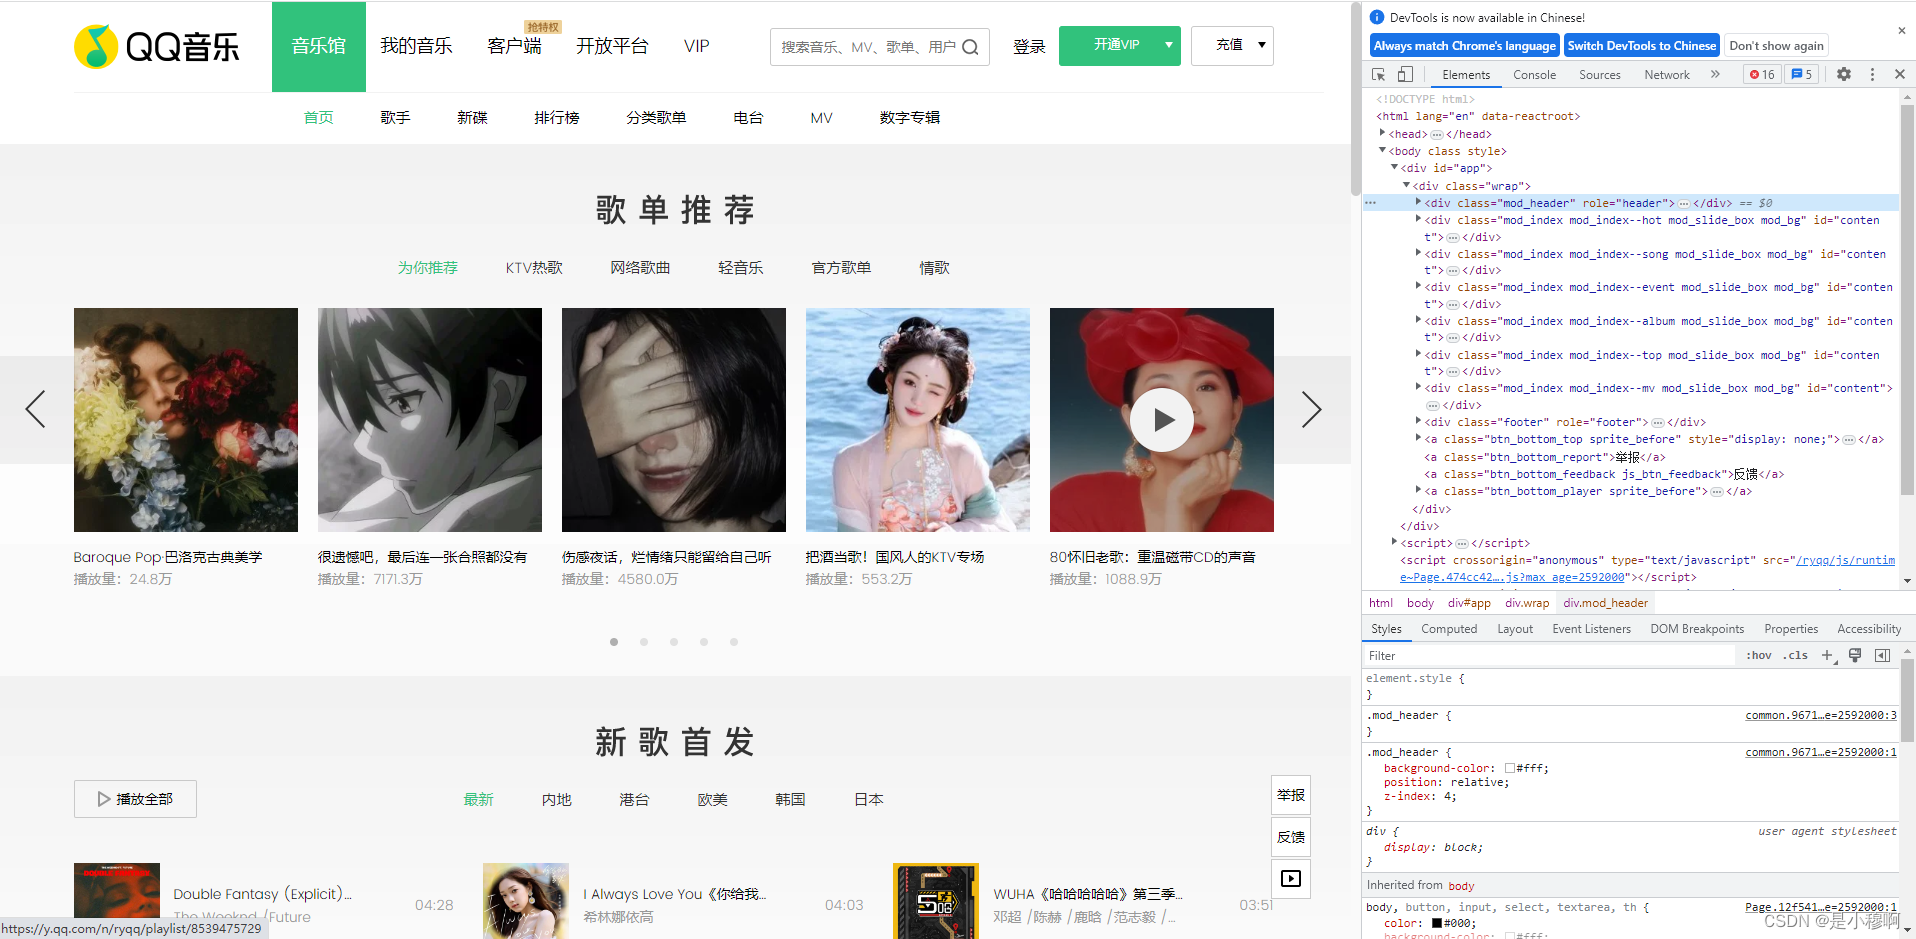Toggle the computed styles sidebar icon
The height and width of the screenshot is (939, 1916).
coord(1882,656)
